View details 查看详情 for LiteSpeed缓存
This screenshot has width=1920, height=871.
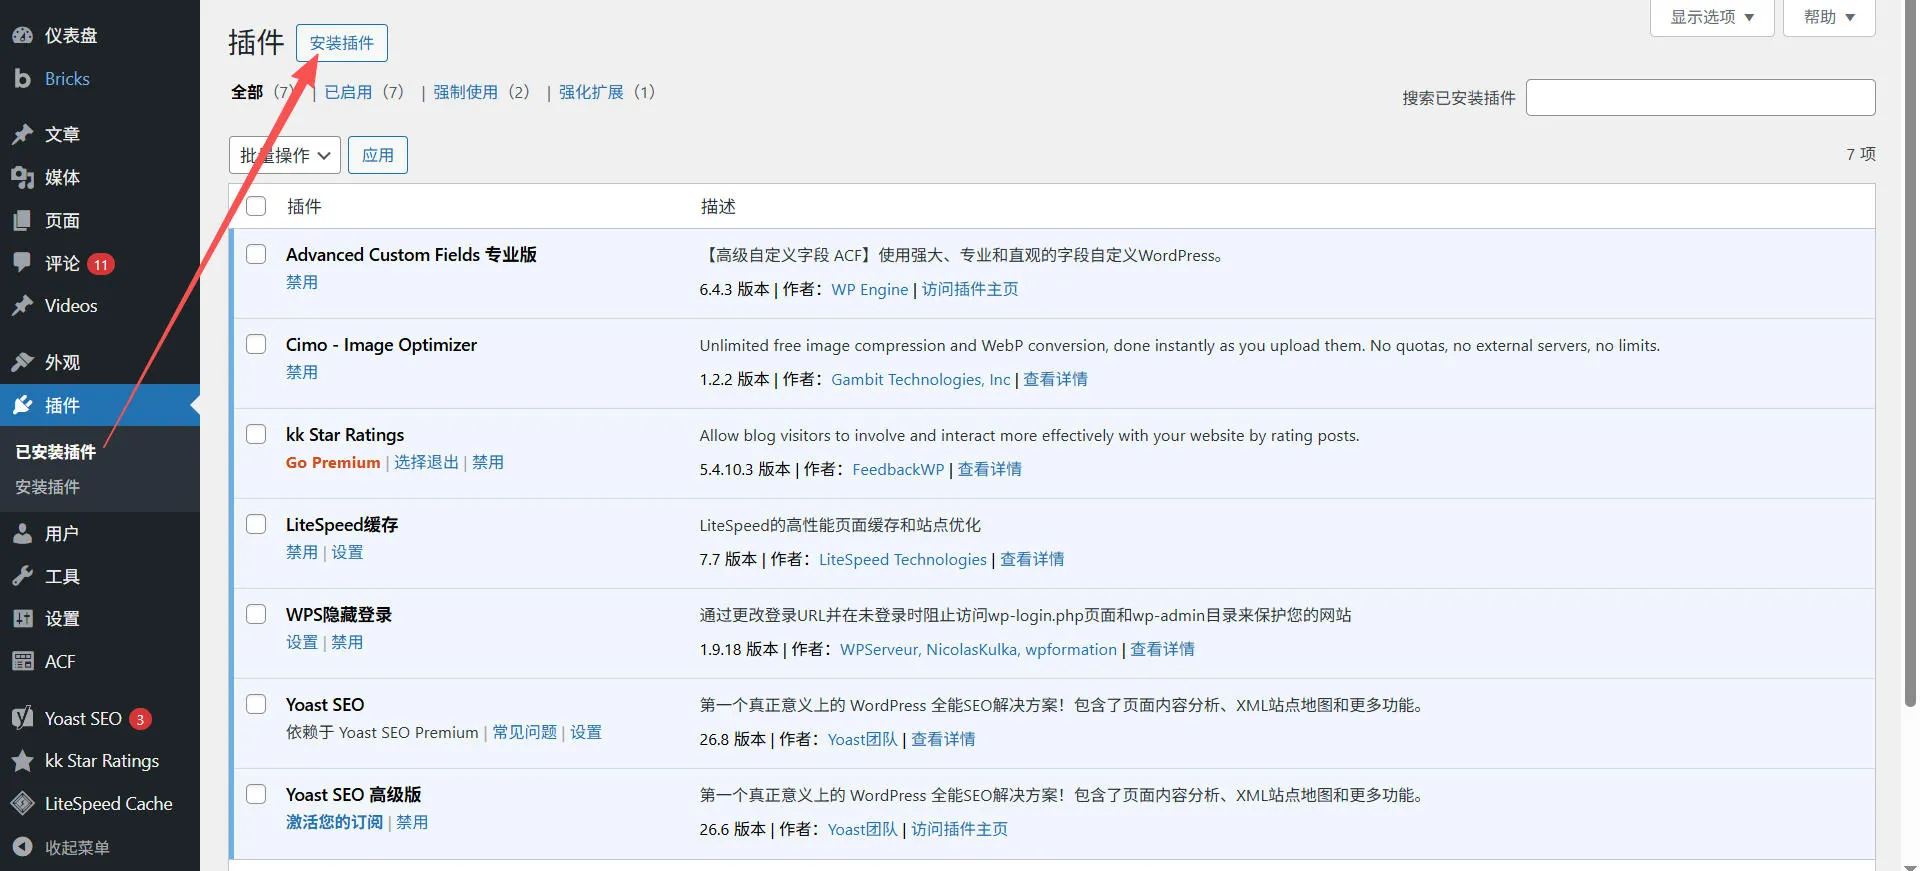(x=1032, y=559)
